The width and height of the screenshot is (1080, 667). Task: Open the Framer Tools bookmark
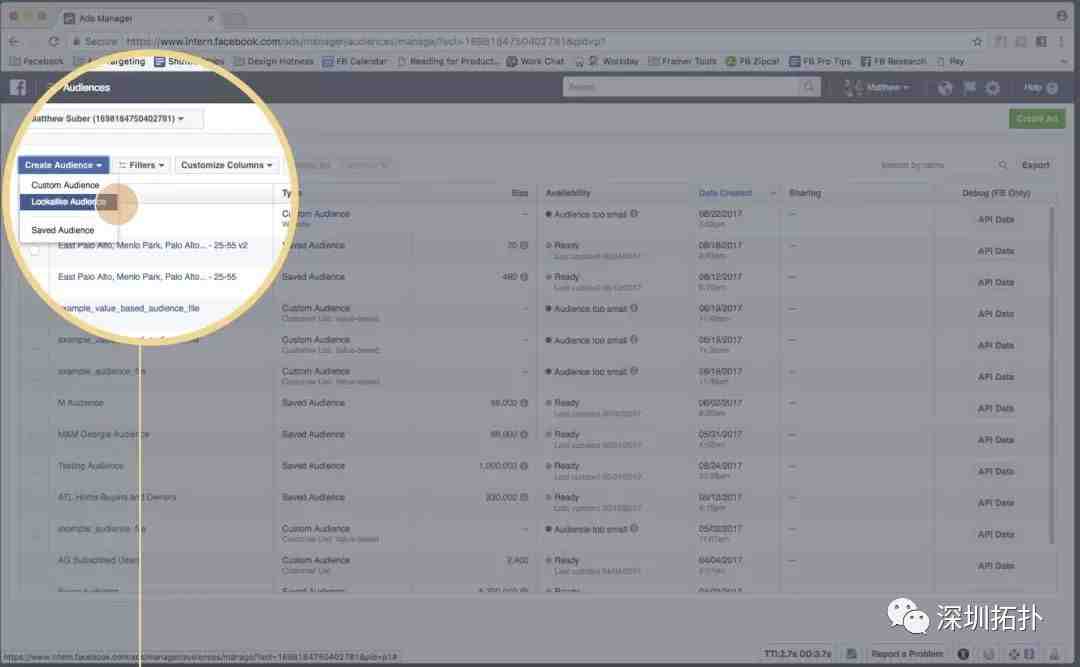tap(683, 61)
